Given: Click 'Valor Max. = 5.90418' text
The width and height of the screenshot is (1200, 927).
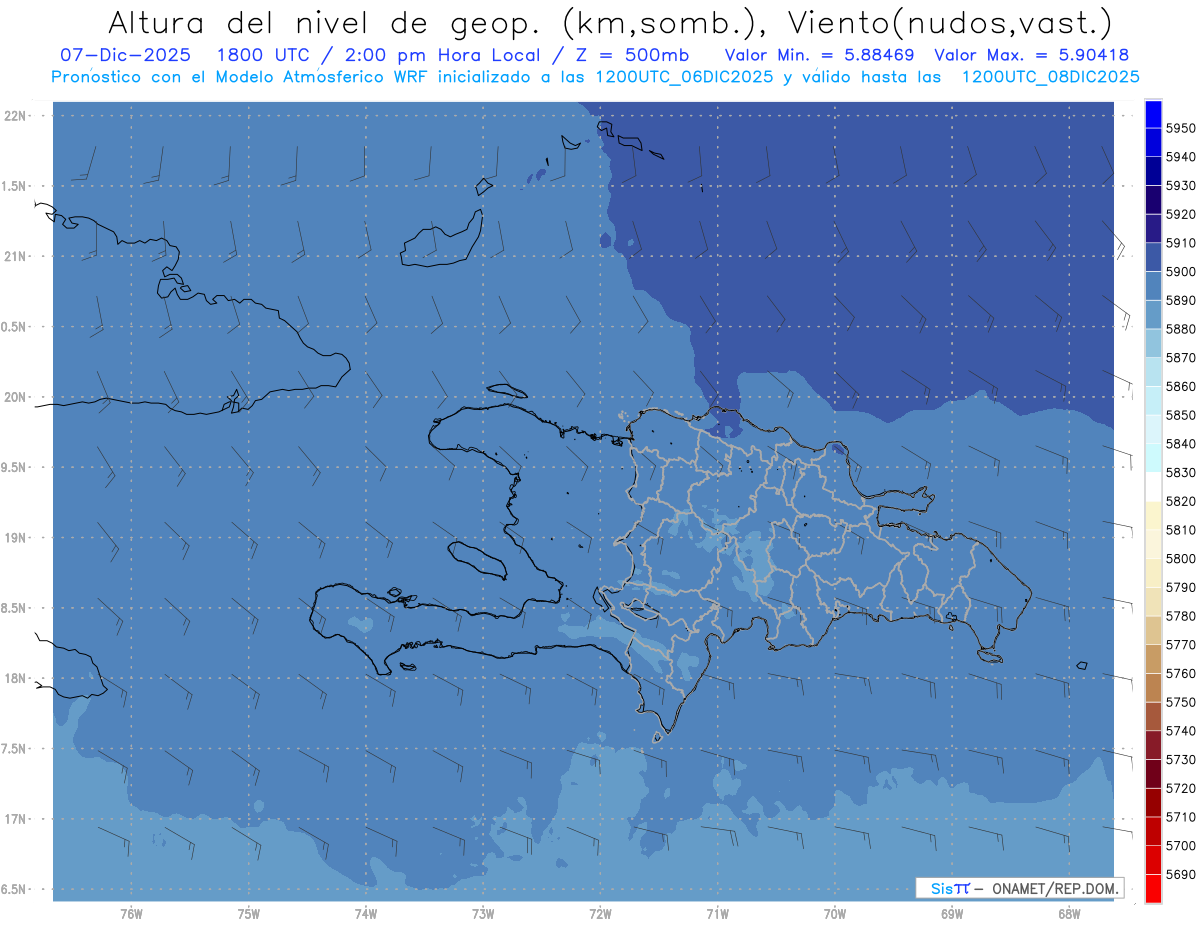Looking at the screenshot, I should [1032, 55].
